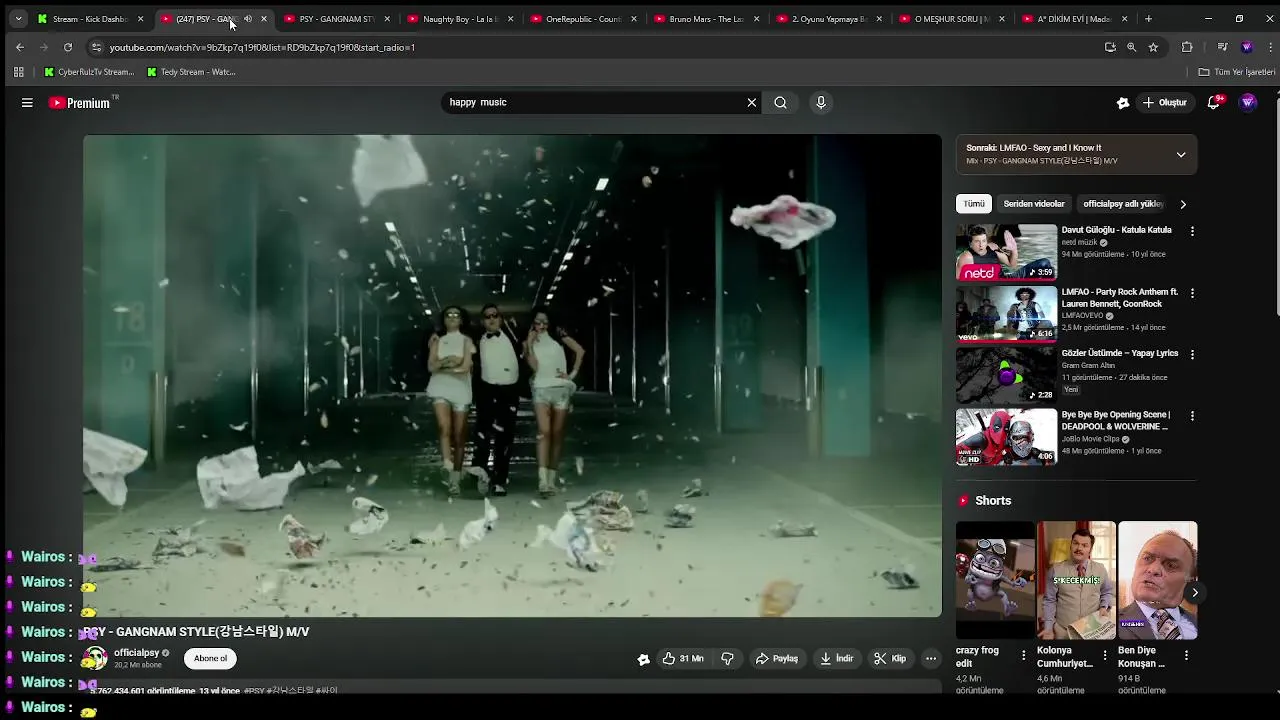
Task: Select the Tümü filter chip
Action: click(974, 204)
